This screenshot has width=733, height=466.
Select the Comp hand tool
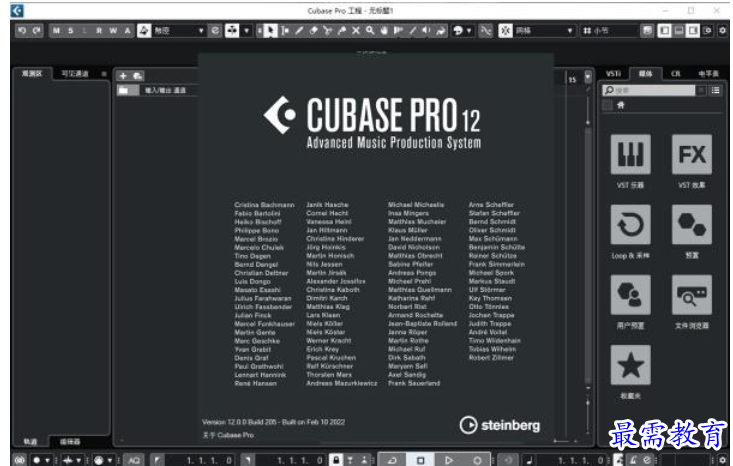pos(384,31)
